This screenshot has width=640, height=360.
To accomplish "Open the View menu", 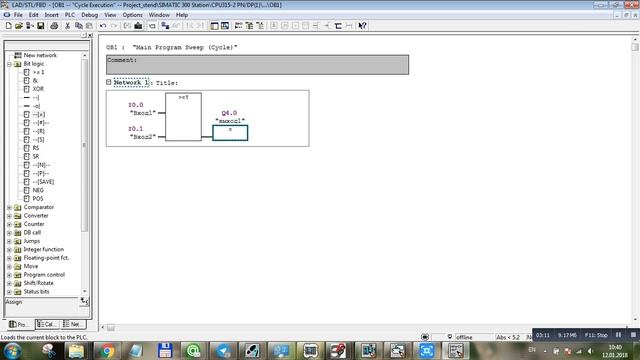I will pos(110,15).
